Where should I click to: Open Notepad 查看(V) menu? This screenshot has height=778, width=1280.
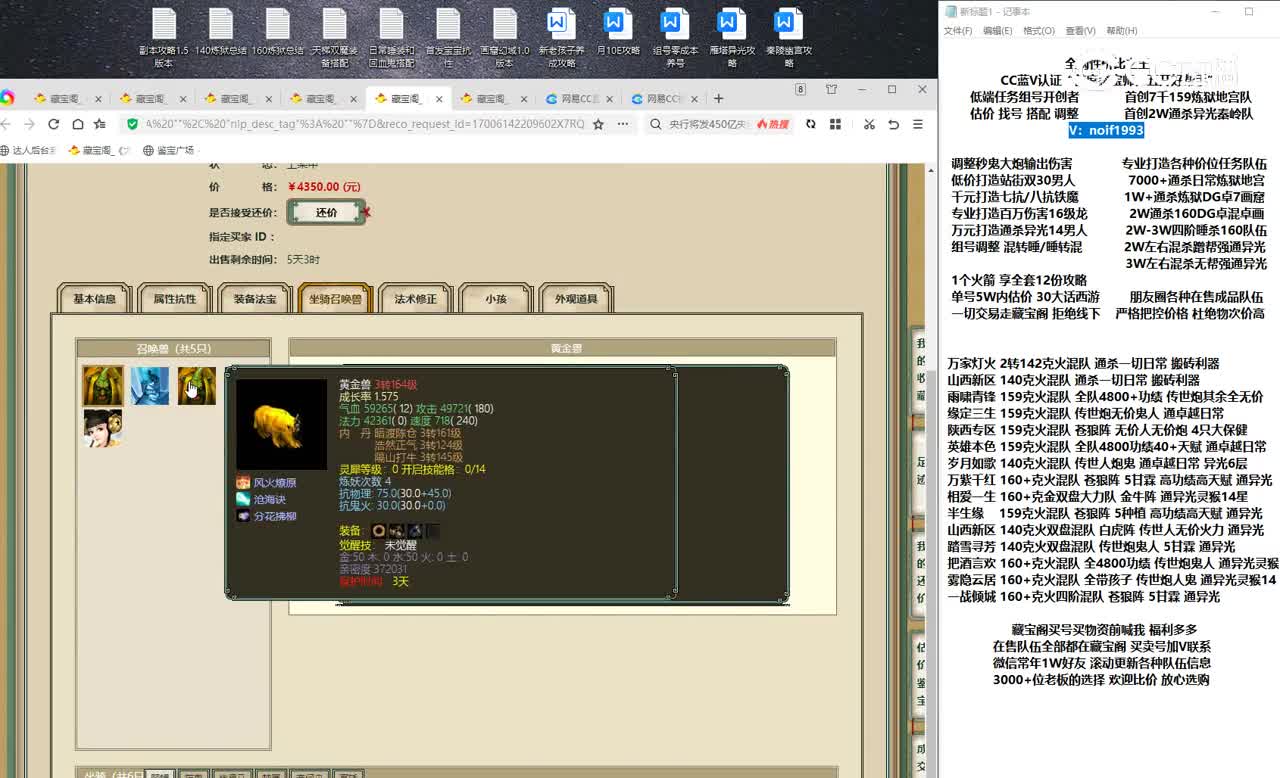(1080, 31)
